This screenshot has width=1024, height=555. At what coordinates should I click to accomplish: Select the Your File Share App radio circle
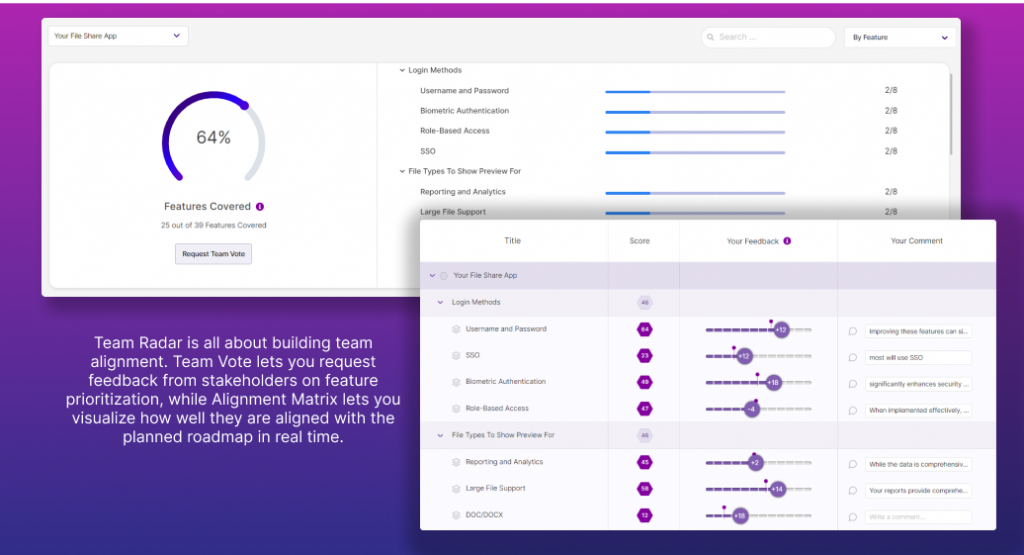[x=443, y=275]
